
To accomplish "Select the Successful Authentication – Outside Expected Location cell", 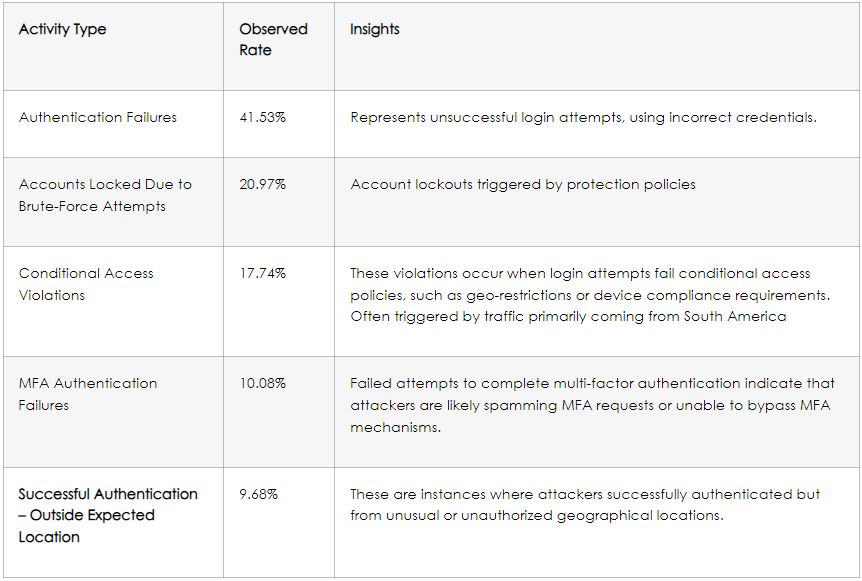I will (x=108, y=515).
